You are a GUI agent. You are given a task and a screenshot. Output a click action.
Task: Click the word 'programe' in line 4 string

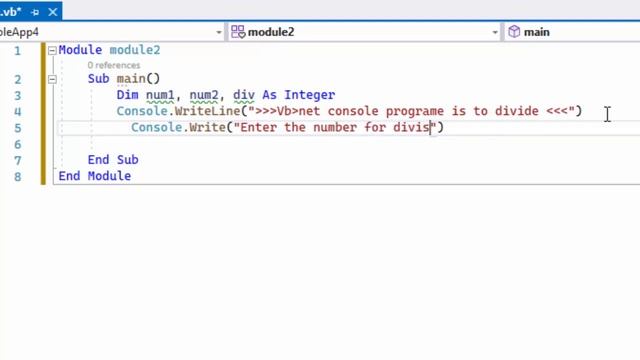pyautogui.click(x=414, y=111)
